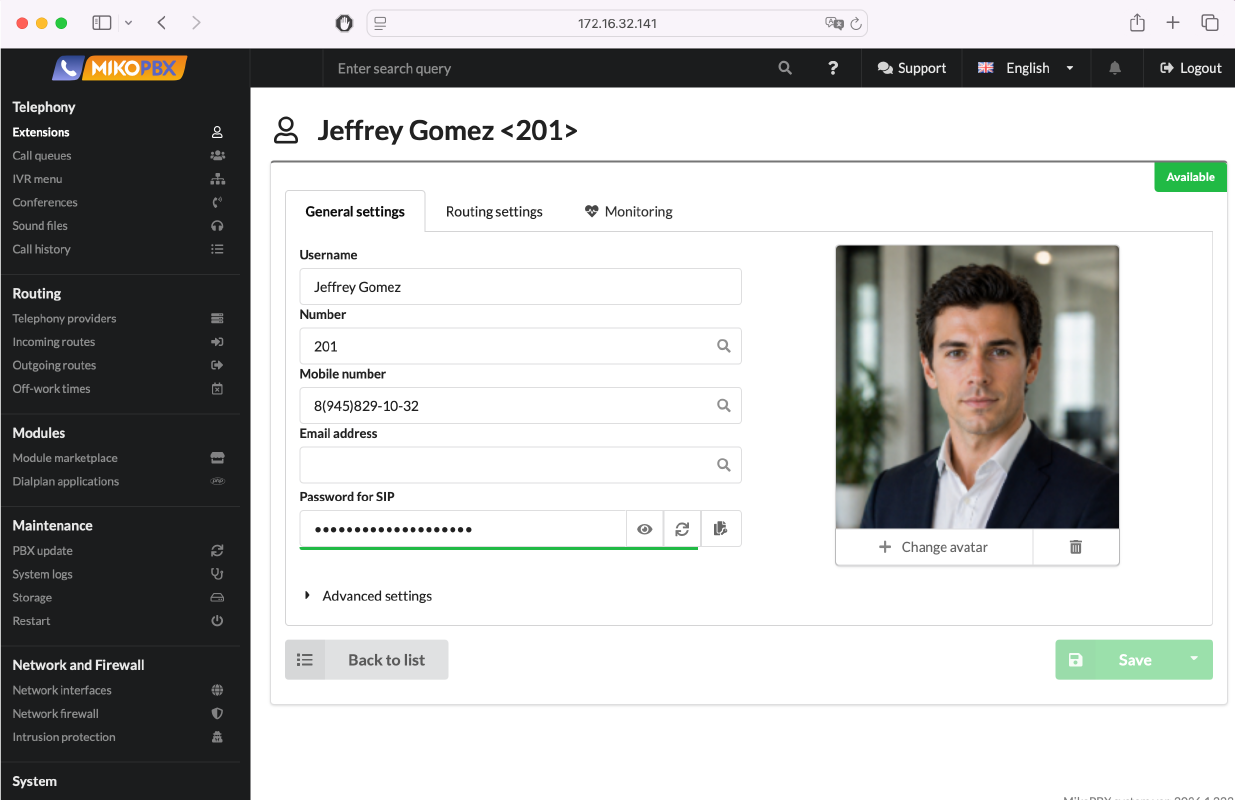Open the help question mark icon
The height and width of the screenshot is (800, 1236).
pos(833,68)
